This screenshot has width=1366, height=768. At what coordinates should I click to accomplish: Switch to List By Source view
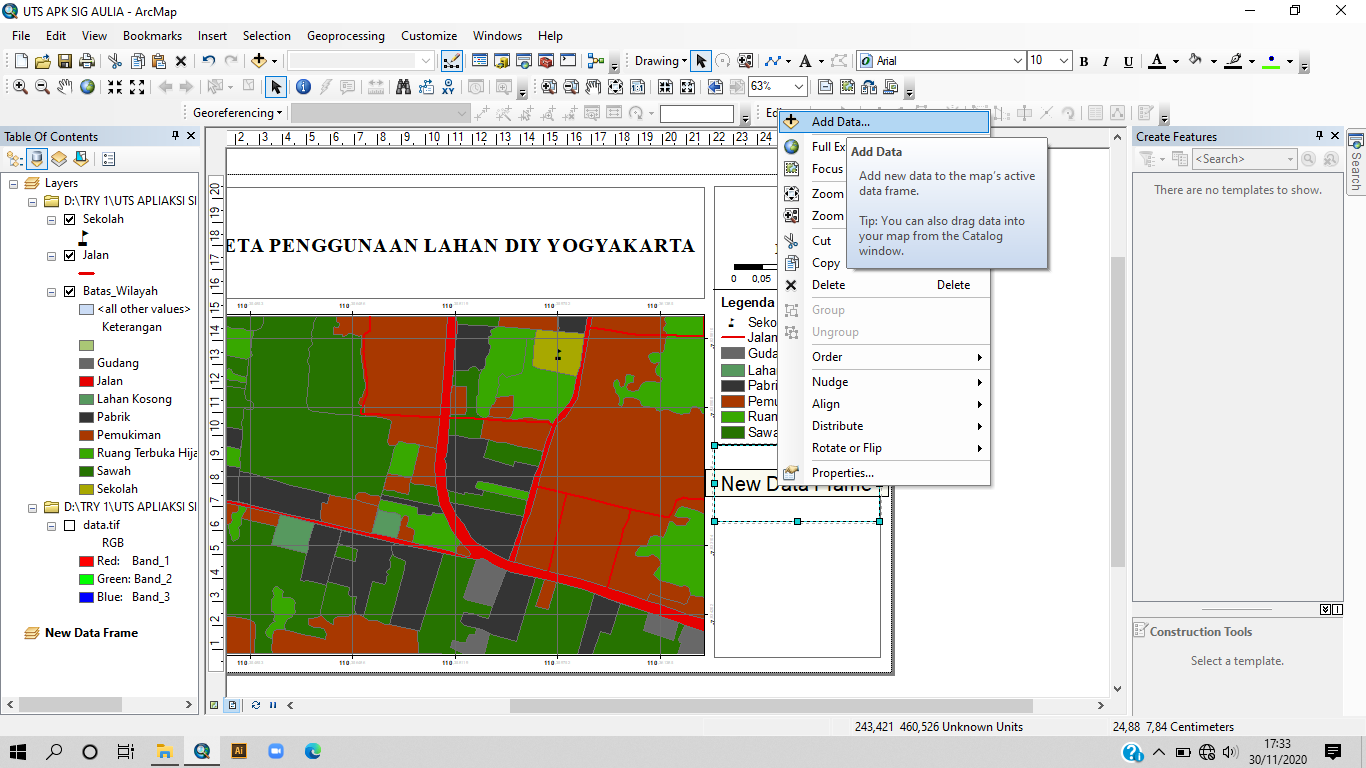[37, 159]
